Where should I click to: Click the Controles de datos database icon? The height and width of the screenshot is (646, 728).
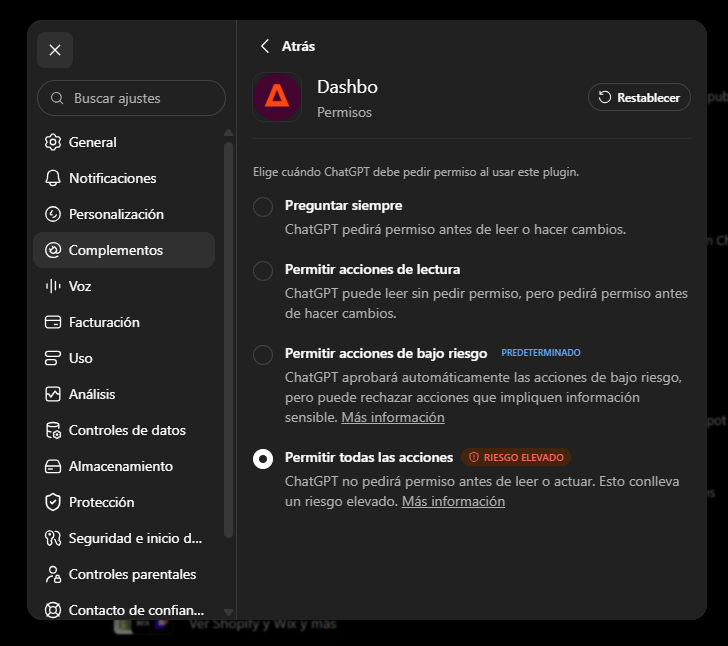[53, 431]
